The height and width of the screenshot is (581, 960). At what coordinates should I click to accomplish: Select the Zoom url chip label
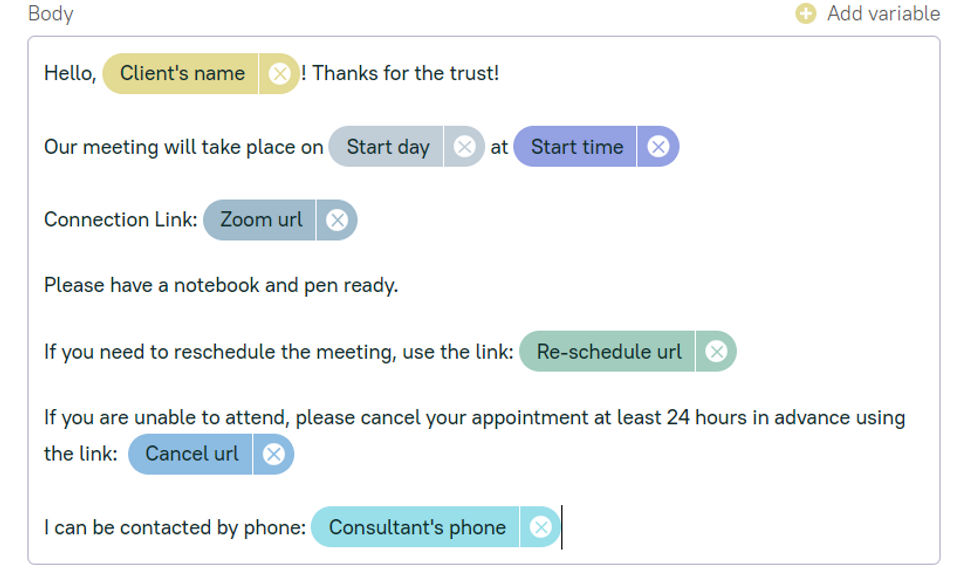pyautogui.click(x=261, y=220)
